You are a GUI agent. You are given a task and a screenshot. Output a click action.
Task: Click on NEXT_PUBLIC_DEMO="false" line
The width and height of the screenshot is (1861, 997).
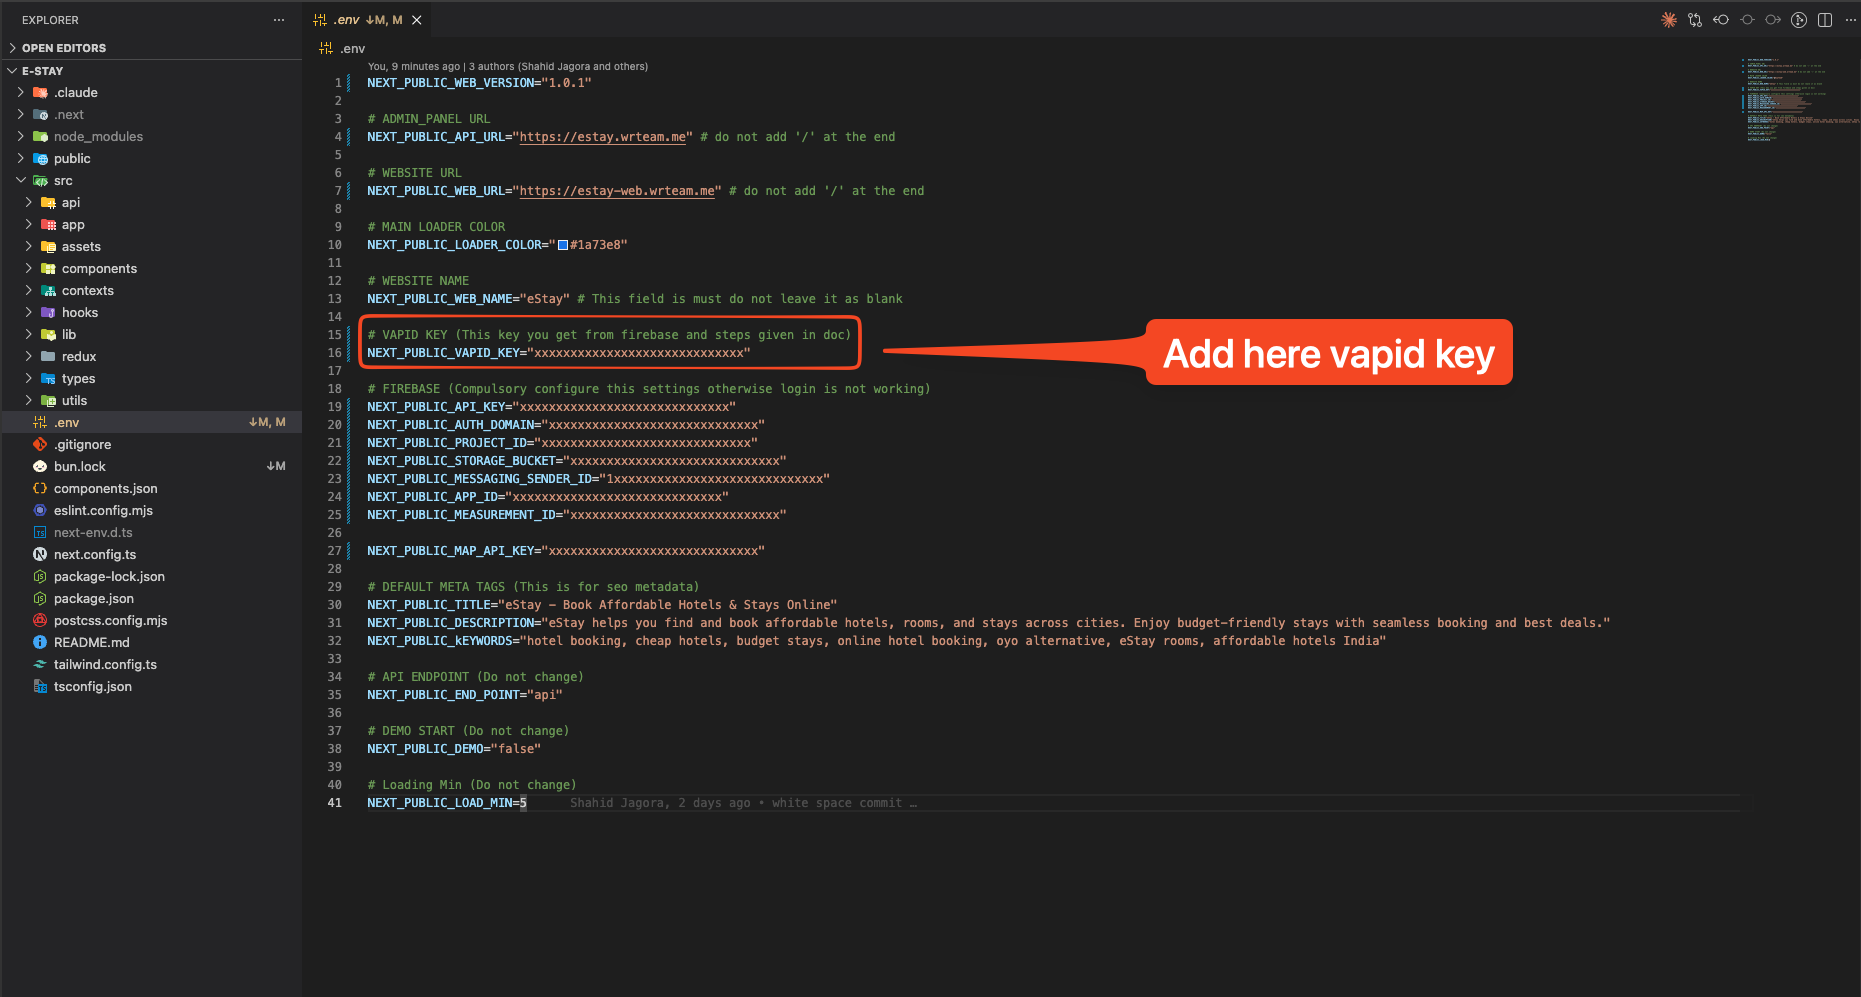pos(454,749)
